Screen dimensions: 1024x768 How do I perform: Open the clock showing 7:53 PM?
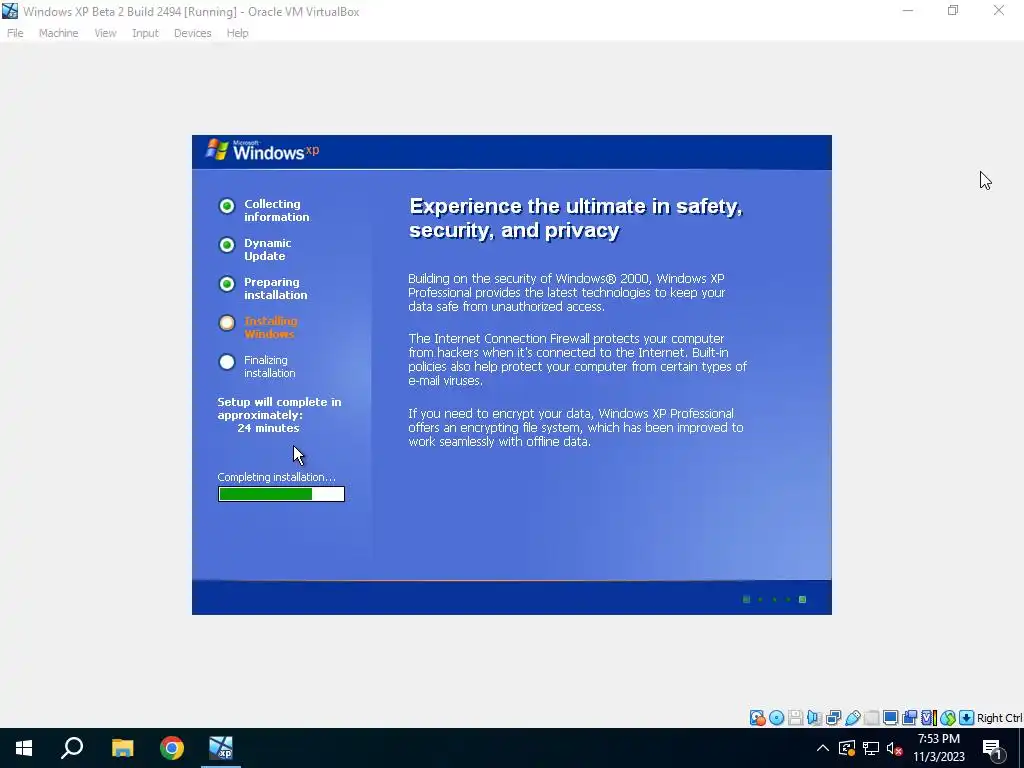point(938,748)
